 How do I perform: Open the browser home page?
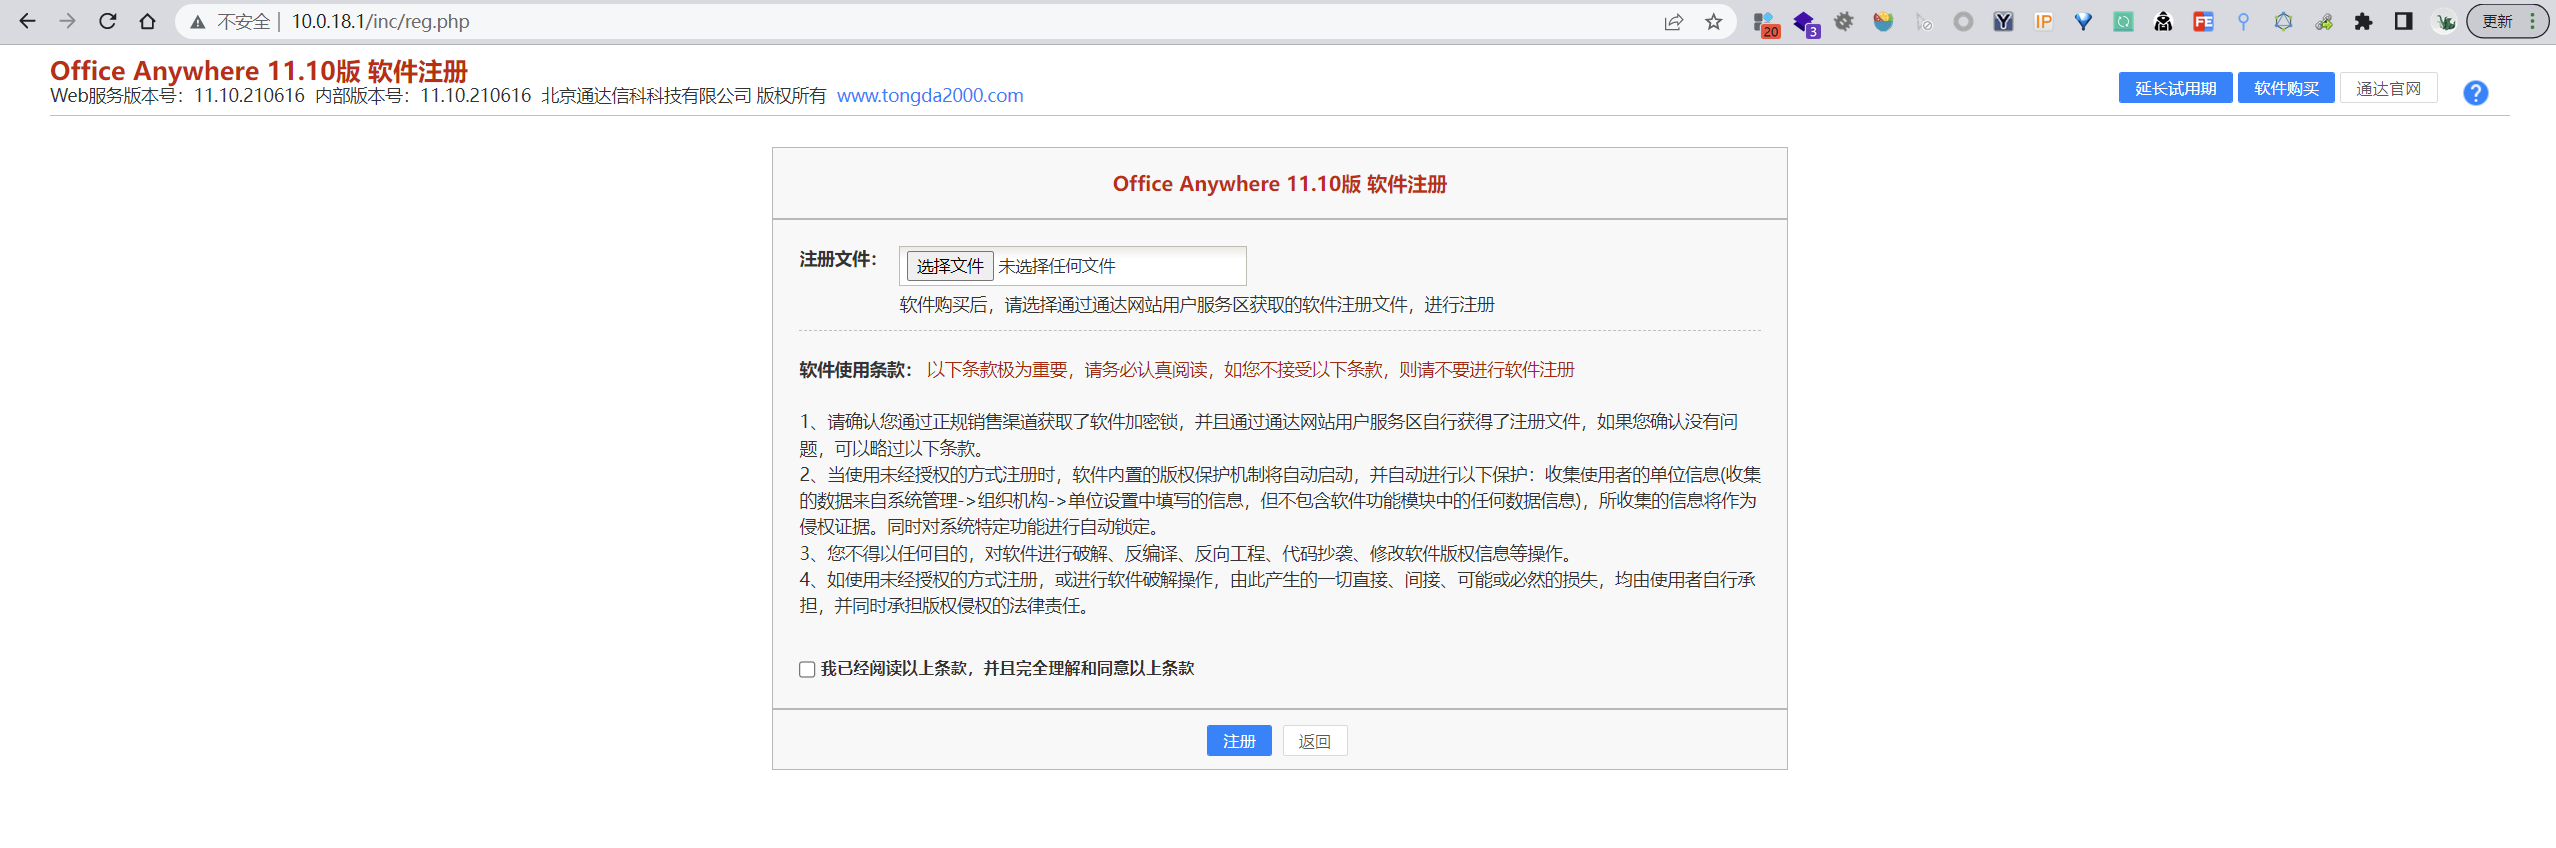tap(147, 21)
